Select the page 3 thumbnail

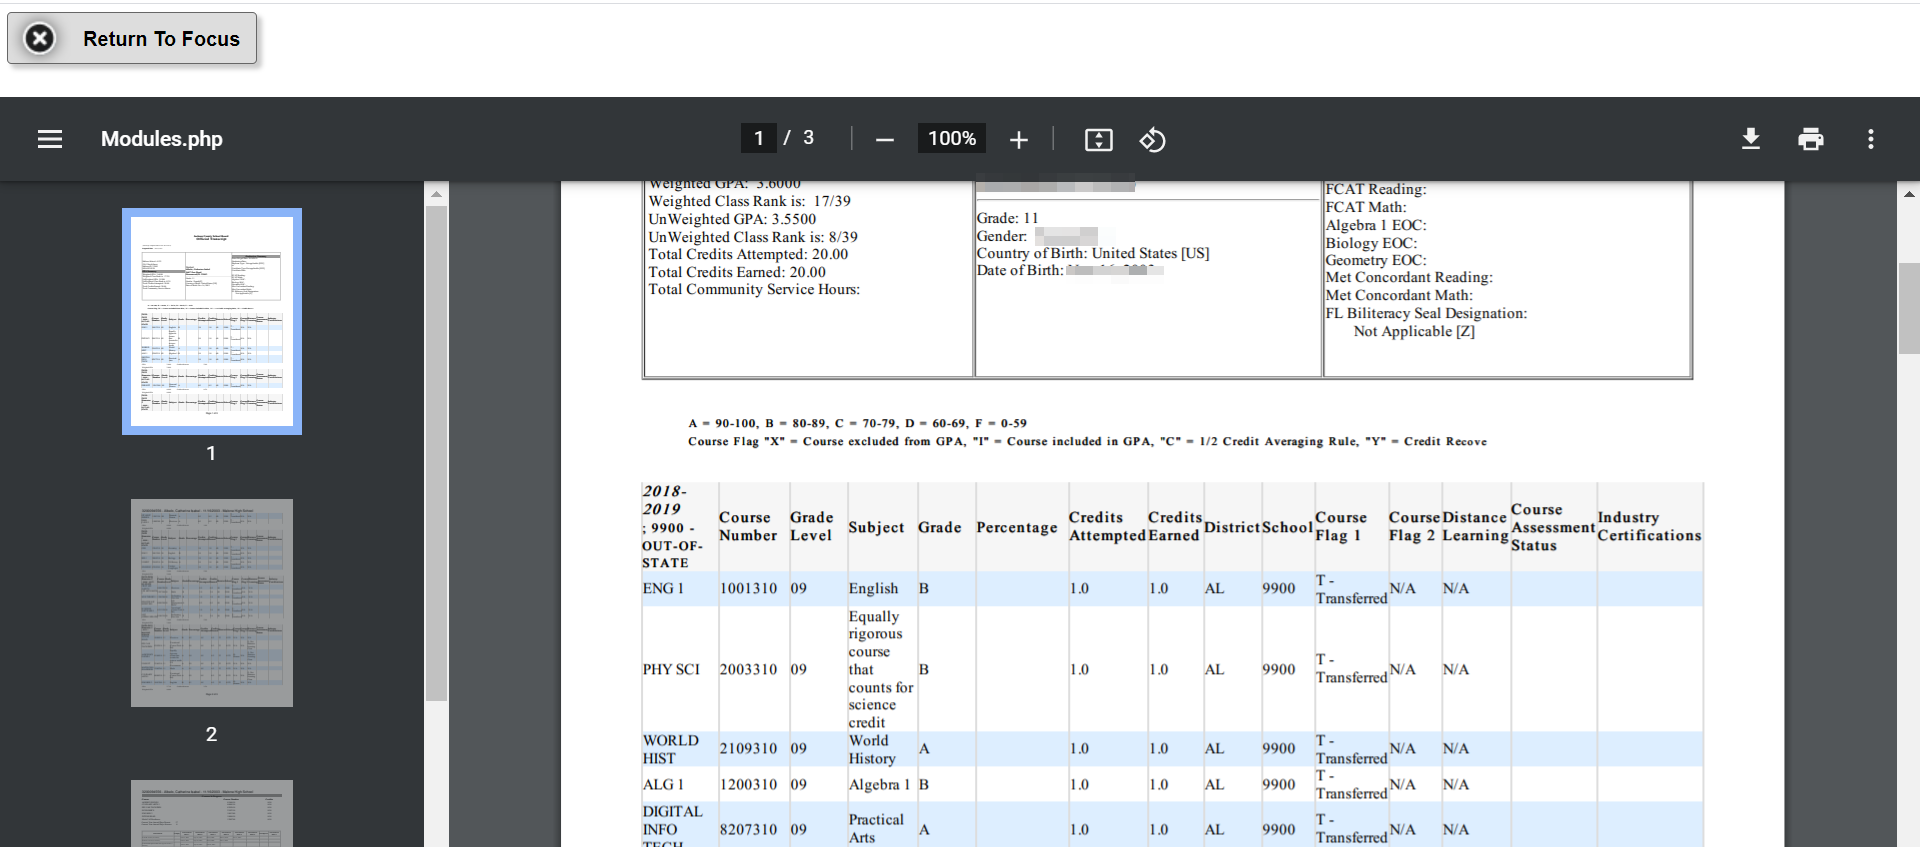pyautogui.click(x=212, y=813)
